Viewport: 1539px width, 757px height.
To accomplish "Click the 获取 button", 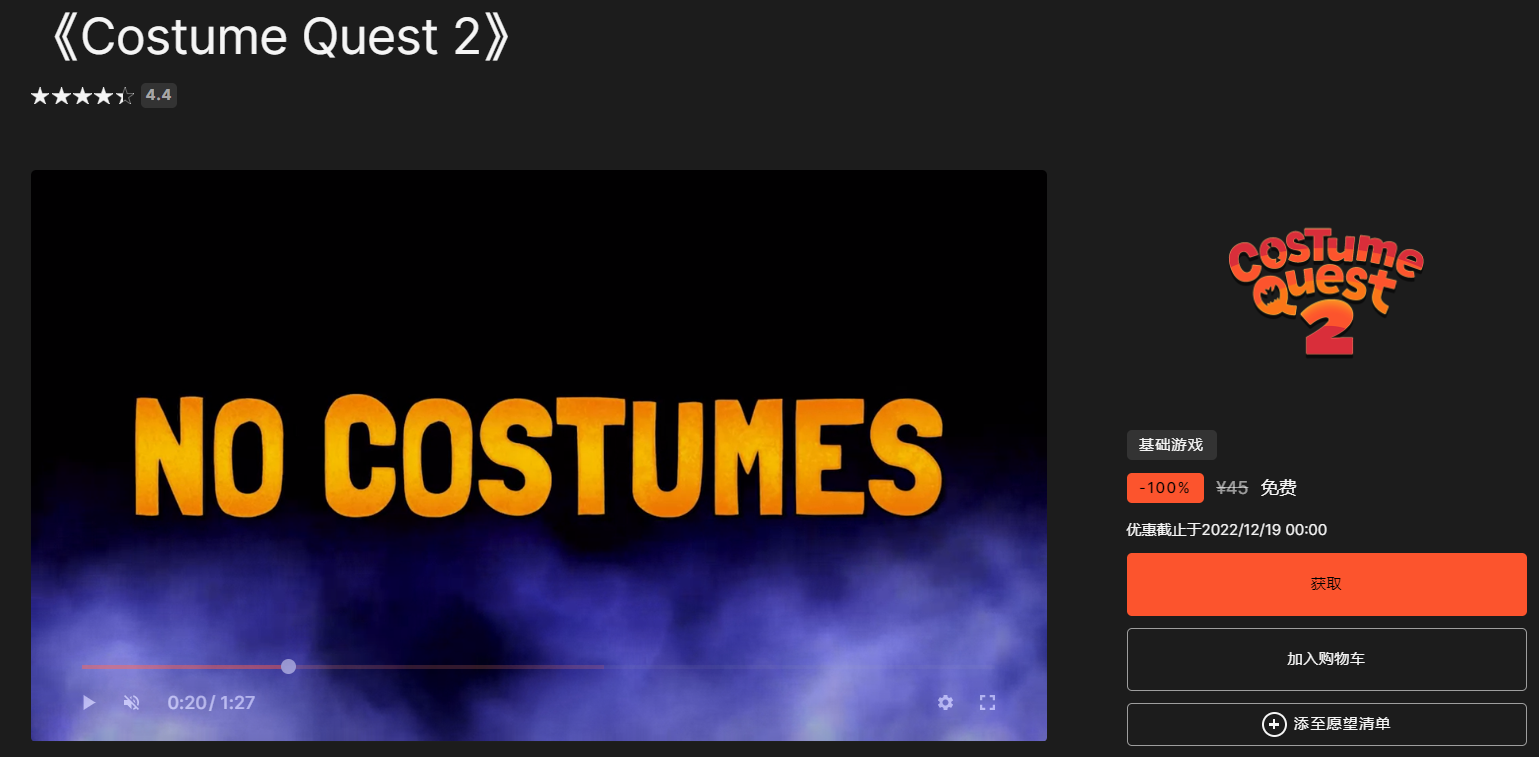I will point(1326,584).
